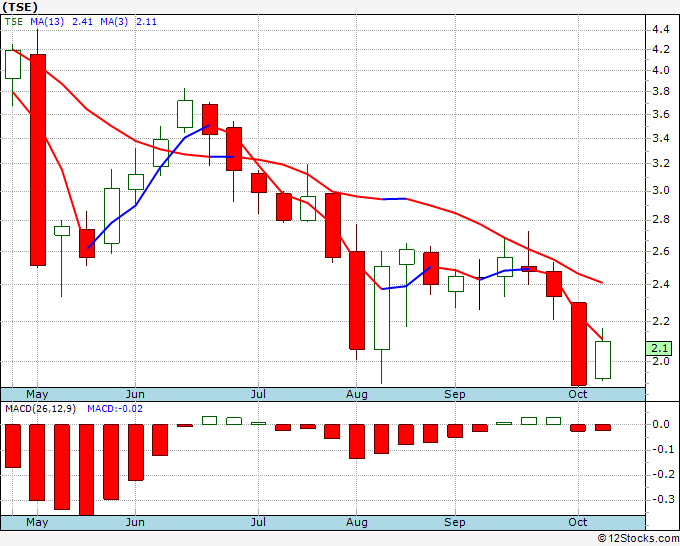Click Oct on the MACD panel date axis

[578, 522]
